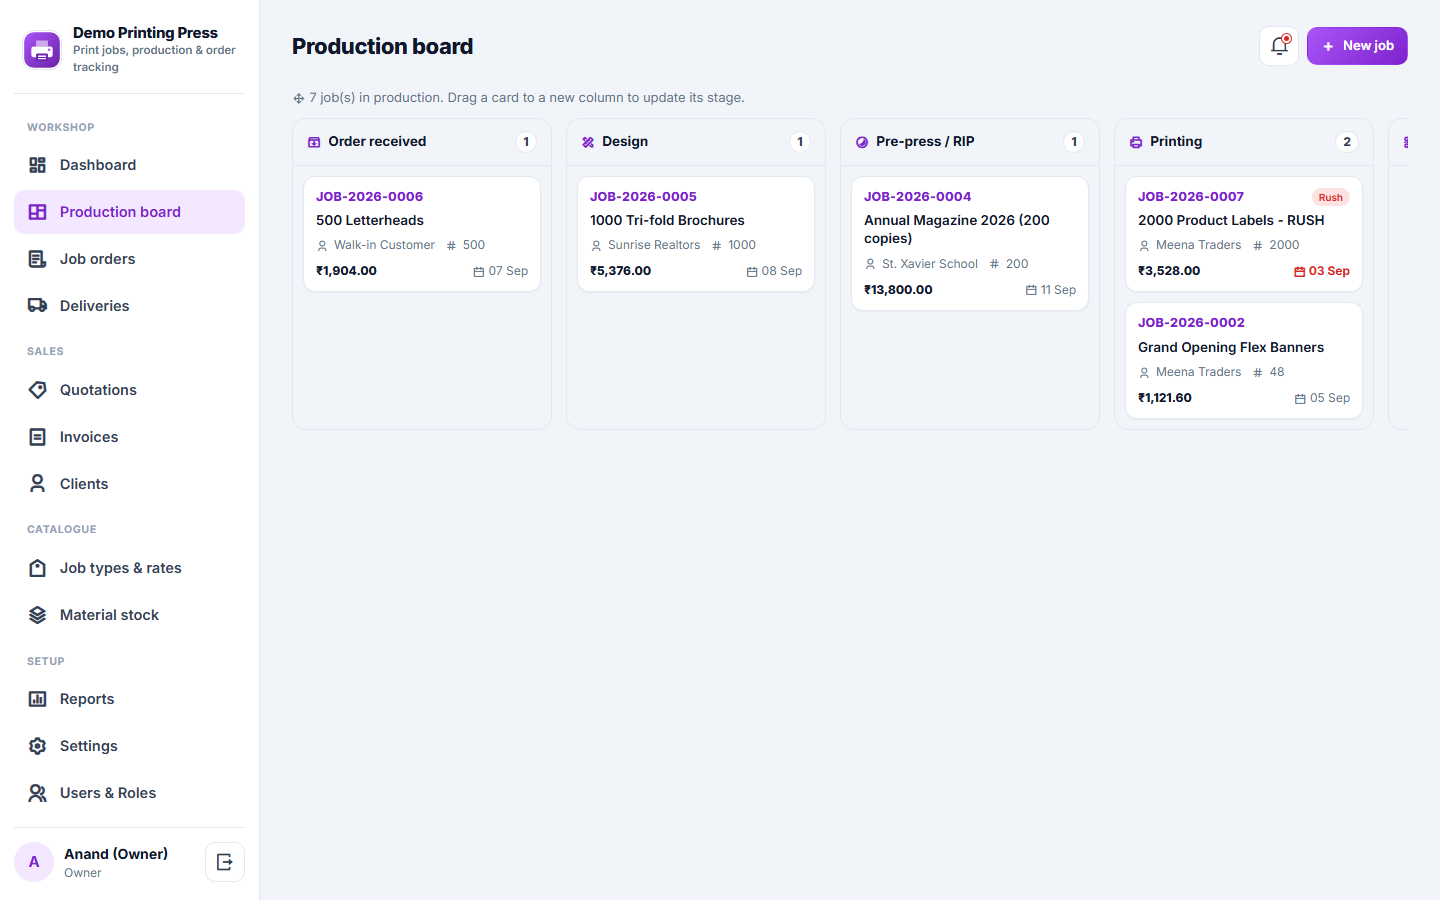This screenshot has height=900, width=1440.
Task: Go to Users & Roles
Action: click(129, 793)
